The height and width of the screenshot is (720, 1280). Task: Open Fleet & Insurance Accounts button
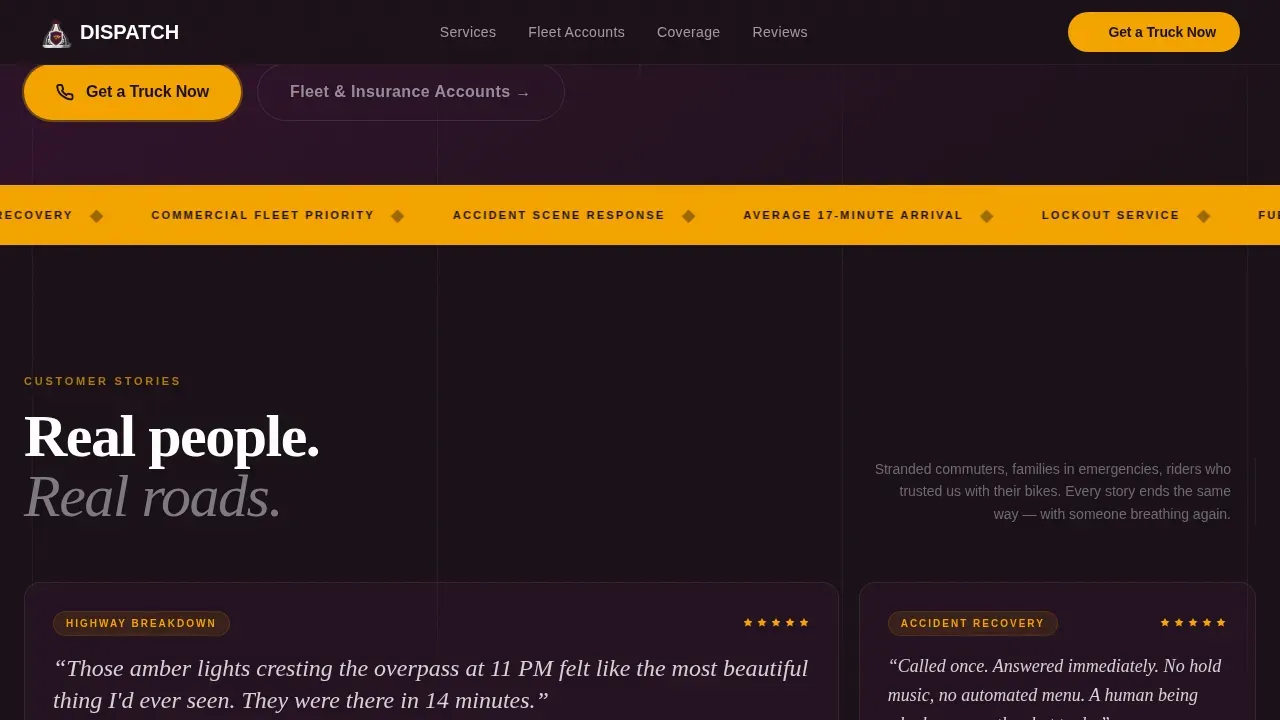(x=411, y=92)
